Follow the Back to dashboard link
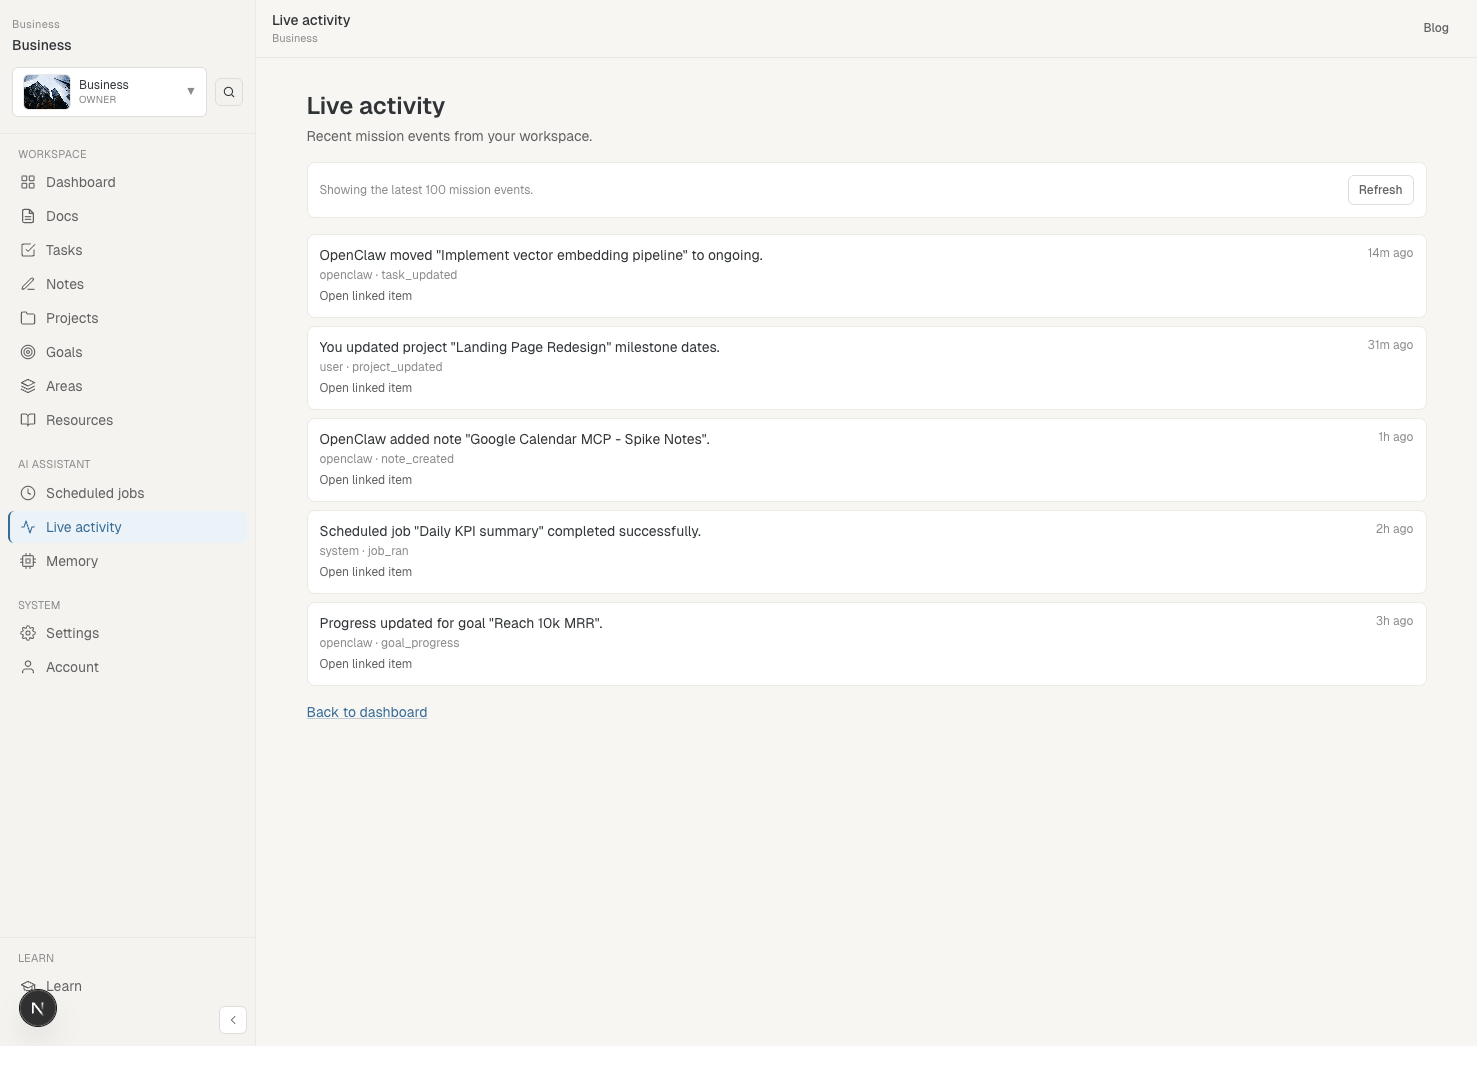The height and width of the screenshot is (1080, 1478). (x=366, y=712)
